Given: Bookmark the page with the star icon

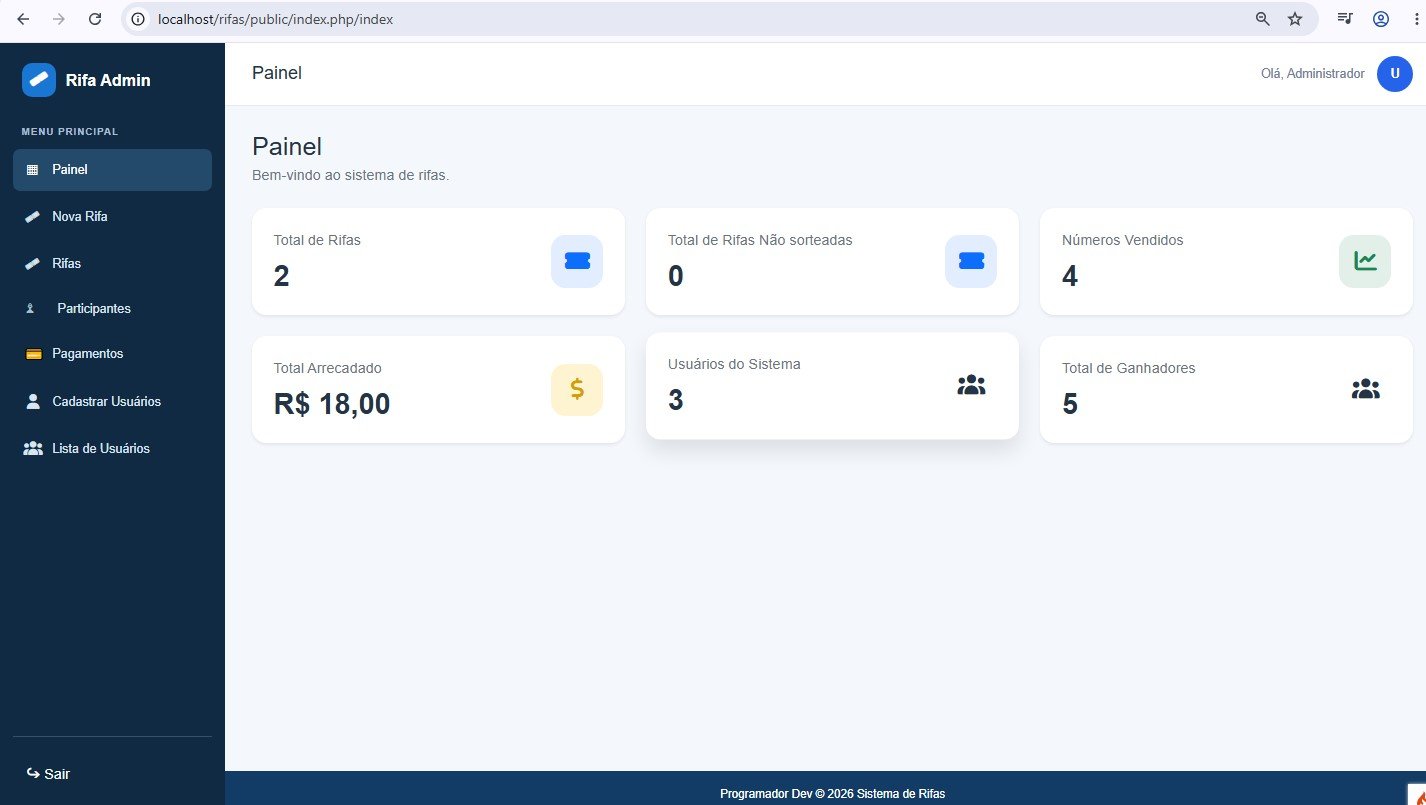Looking at the screenshot, I should (x=1295, y=19).
